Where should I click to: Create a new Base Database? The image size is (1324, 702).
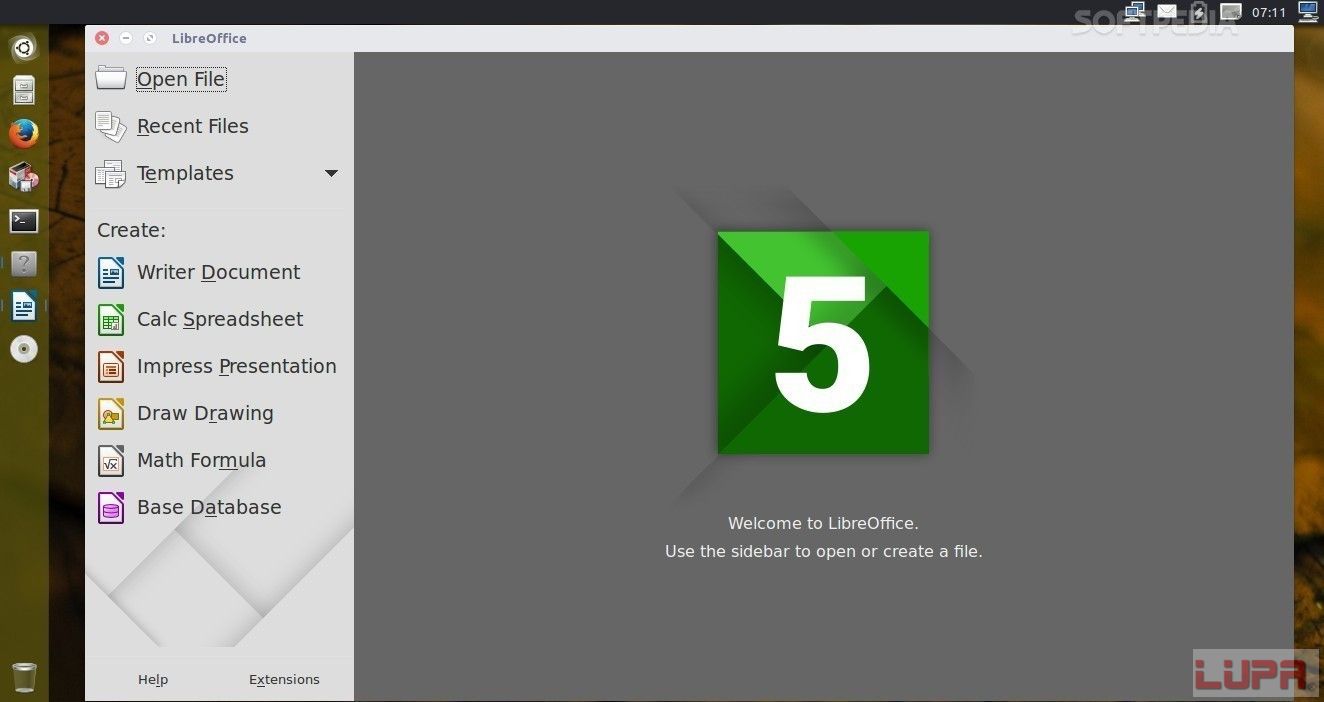pyautogui.click(x=189, y=507)
